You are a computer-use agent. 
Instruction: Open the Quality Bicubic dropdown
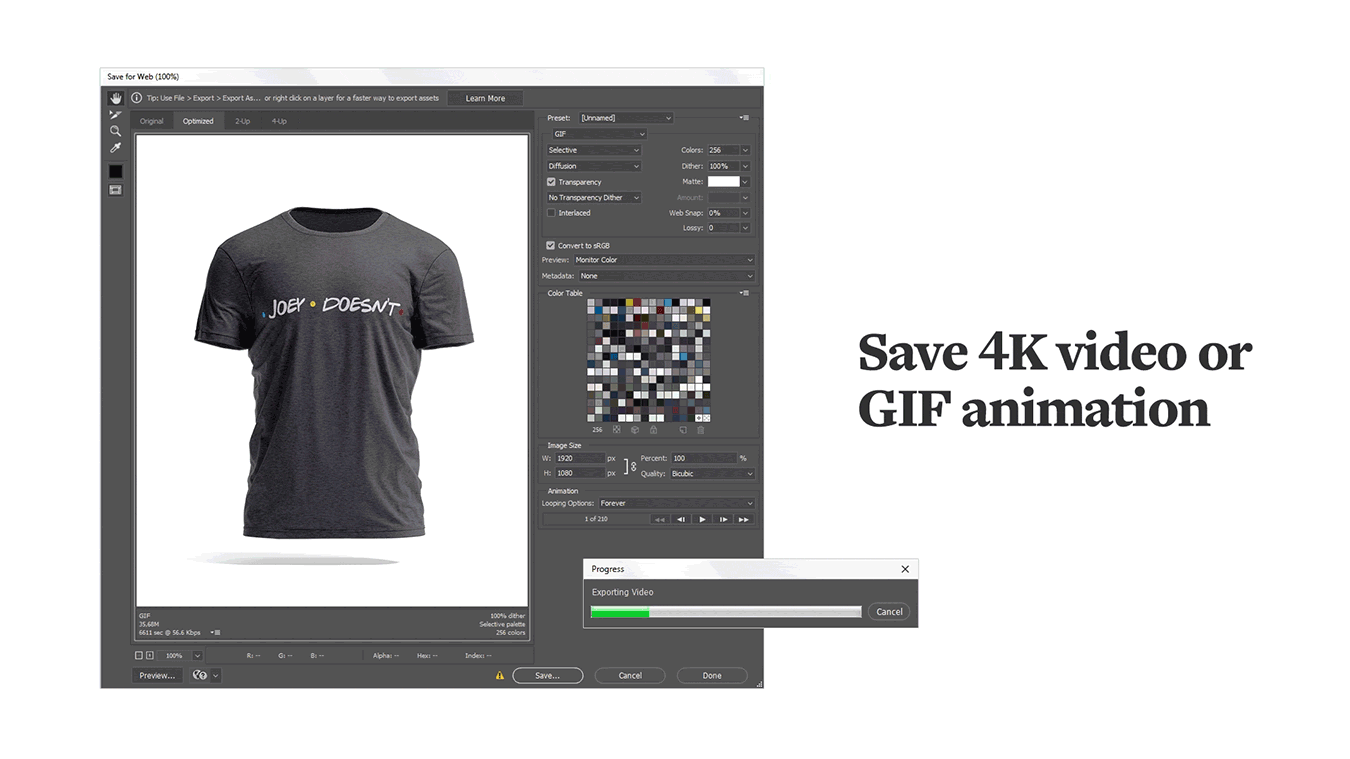[x=712, y=474]
